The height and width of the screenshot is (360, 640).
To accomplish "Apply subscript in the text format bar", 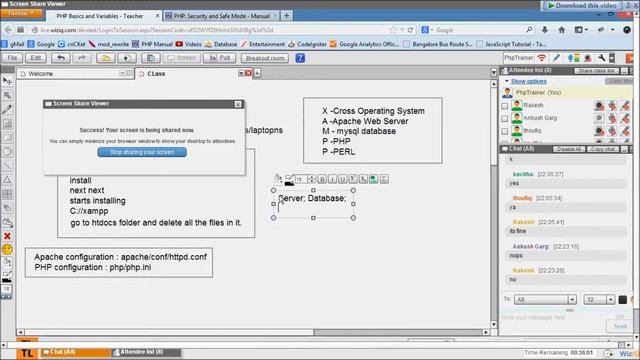I will [363, 179].
